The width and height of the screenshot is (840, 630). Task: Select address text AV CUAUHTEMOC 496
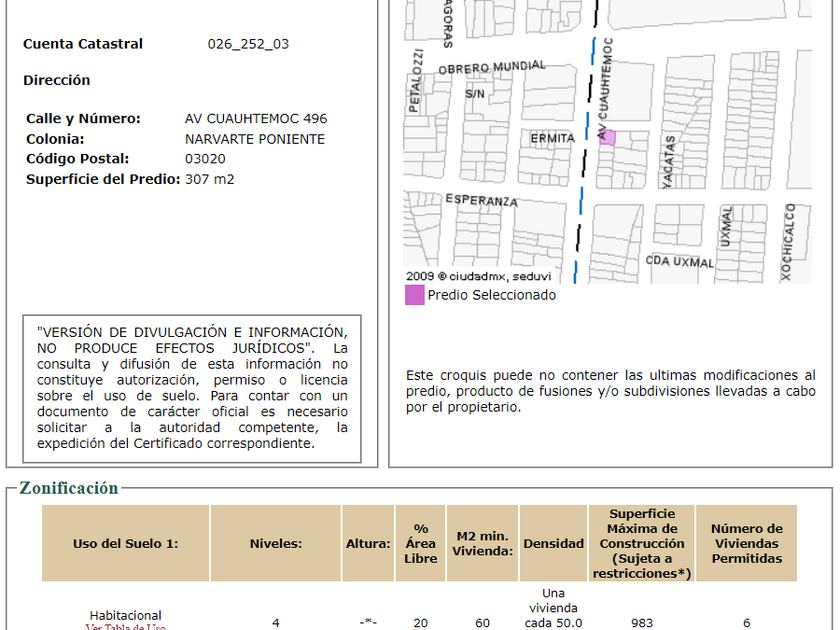tap(256, 118)
